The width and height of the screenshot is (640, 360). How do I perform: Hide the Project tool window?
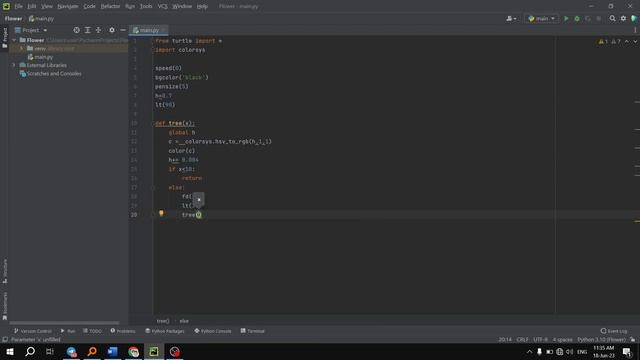click(x=122, y=30)
